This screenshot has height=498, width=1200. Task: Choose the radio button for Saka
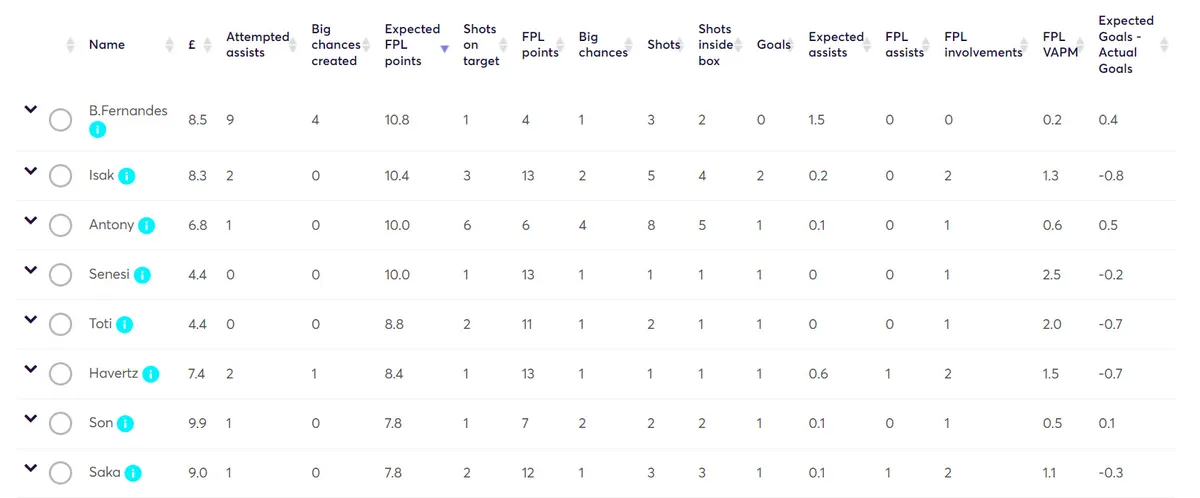coord(60,473)
